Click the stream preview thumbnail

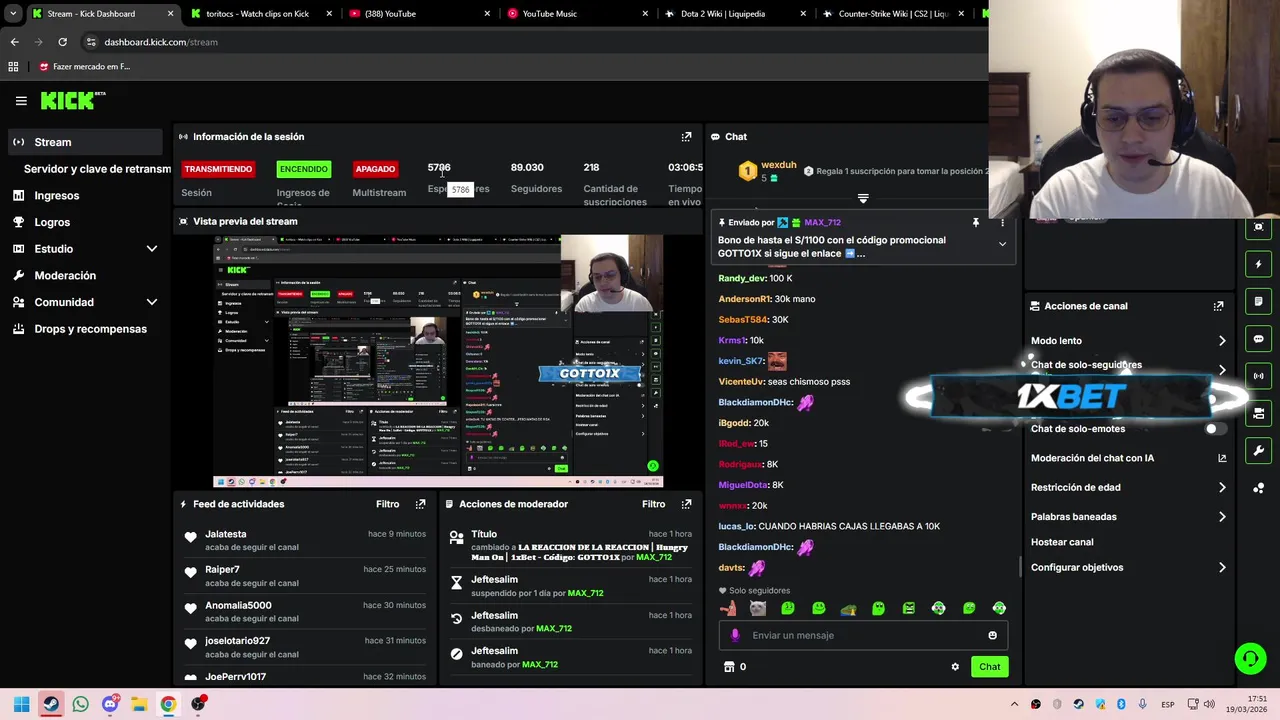point(438,361)
